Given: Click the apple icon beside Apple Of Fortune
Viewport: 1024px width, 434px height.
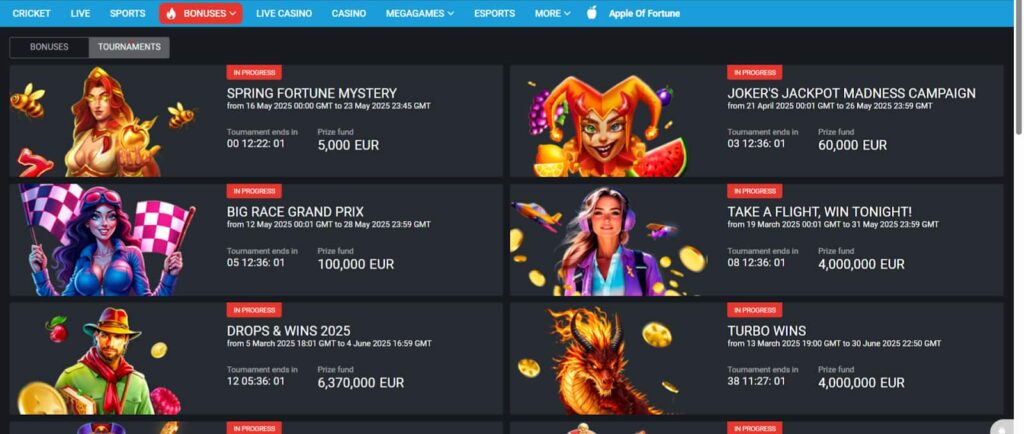Looking at the screenshot, I should click(x=592, y=12).
